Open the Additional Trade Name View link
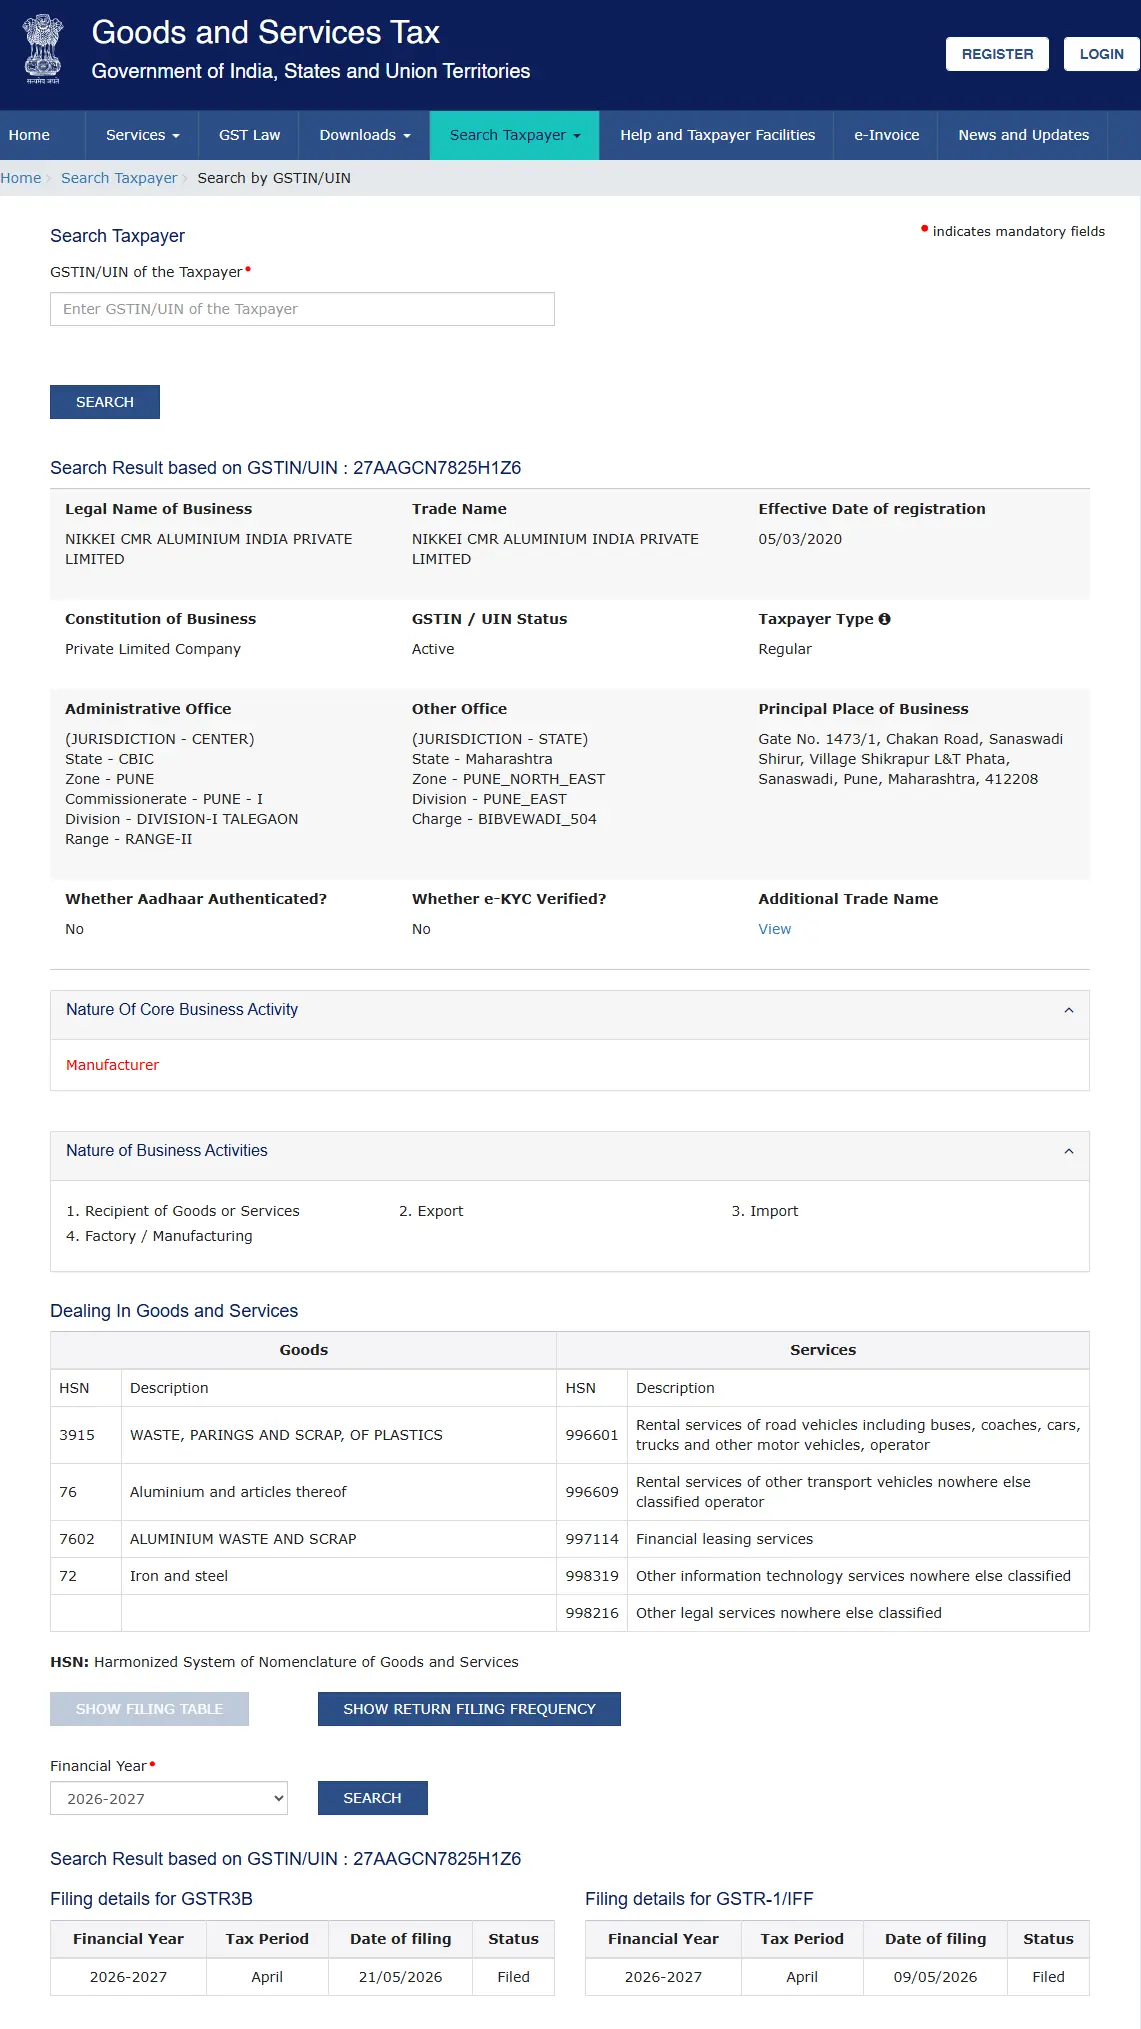Viewport: 1141px width, 2029px height. (775, 929)
